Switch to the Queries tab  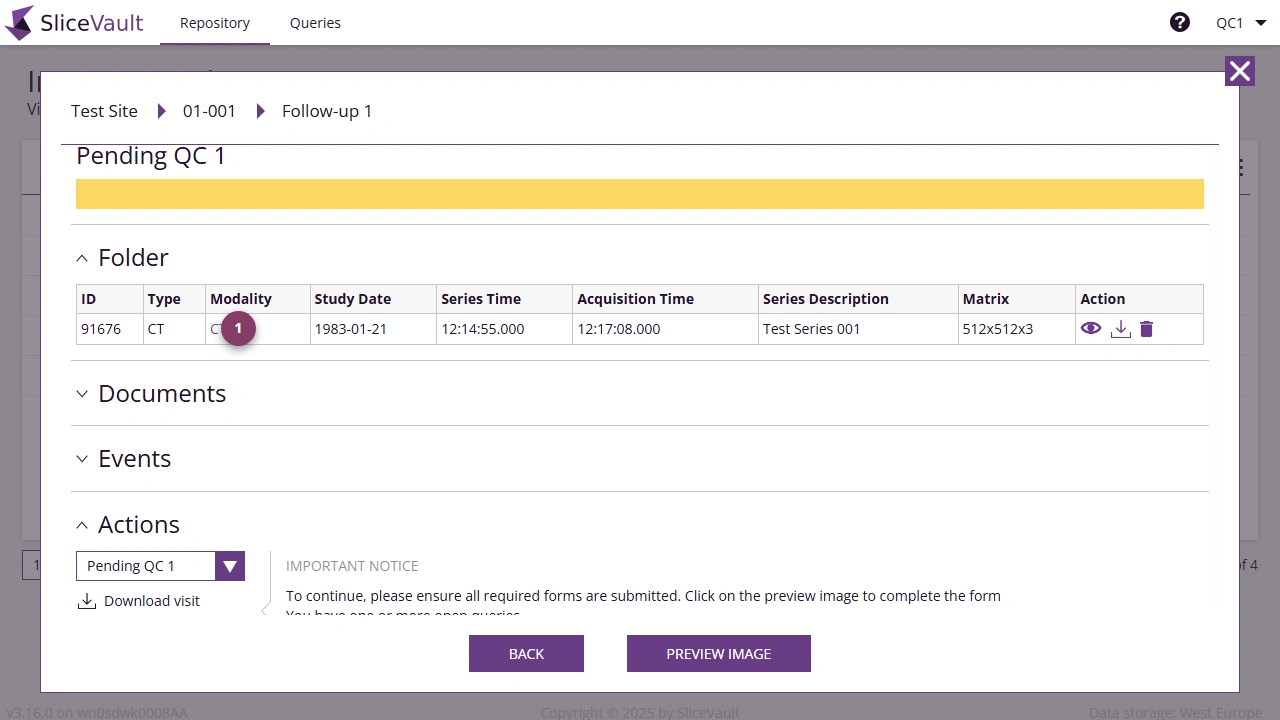coord(315,22)
